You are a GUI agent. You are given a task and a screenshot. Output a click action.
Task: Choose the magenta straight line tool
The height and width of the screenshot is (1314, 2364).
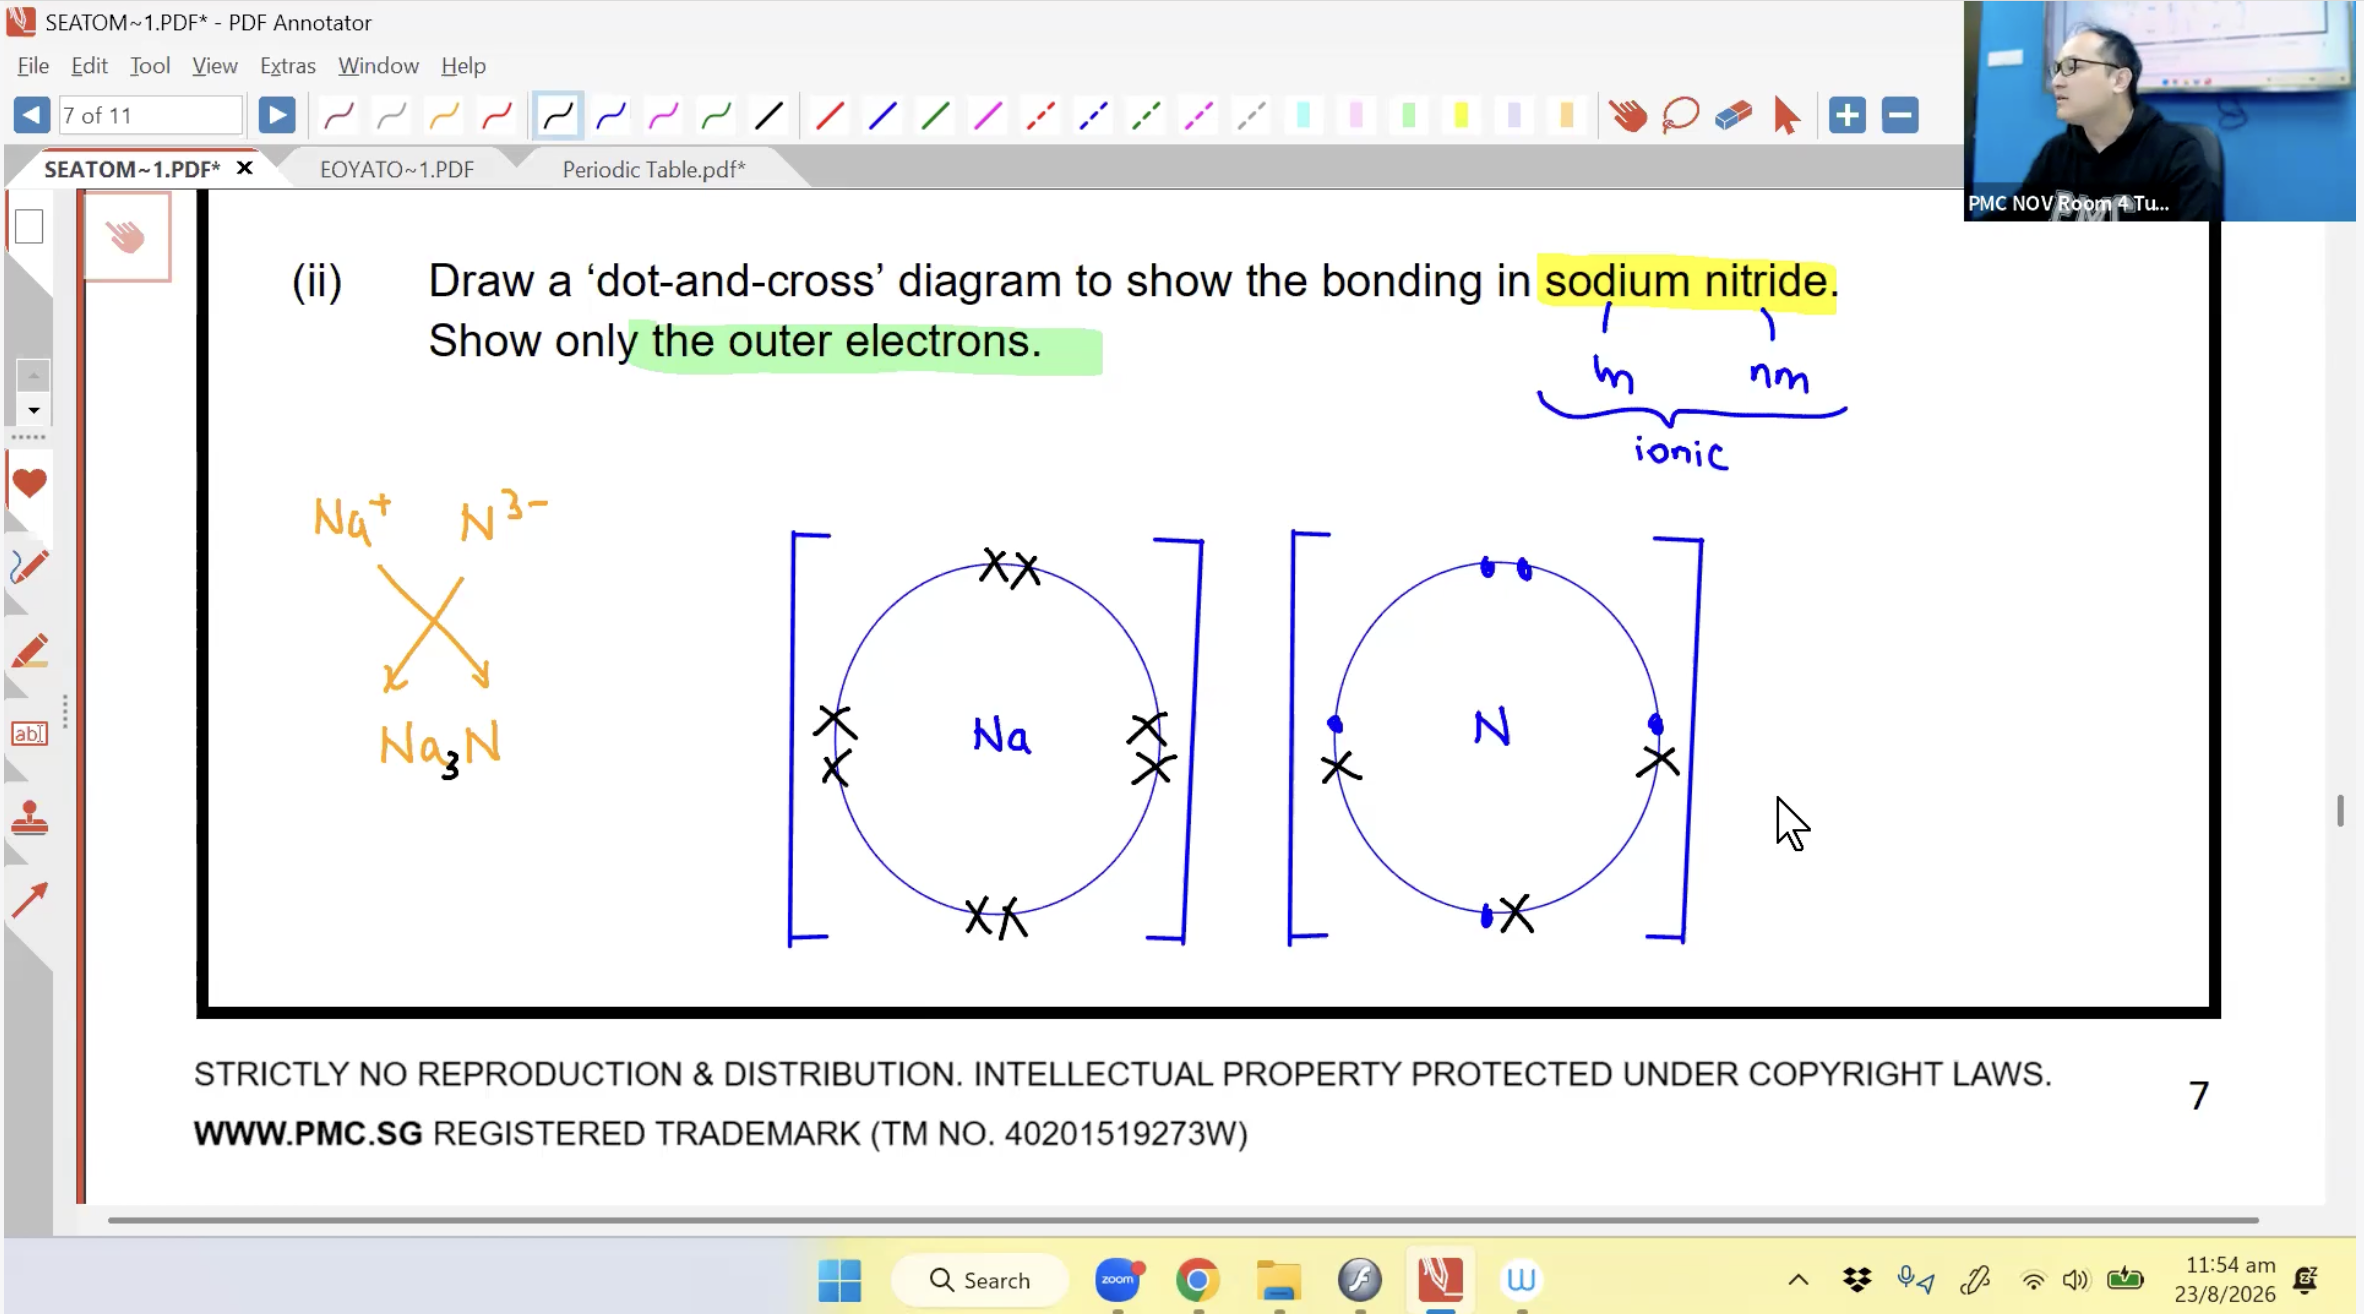pyautogui.click(x=988, y=116)
